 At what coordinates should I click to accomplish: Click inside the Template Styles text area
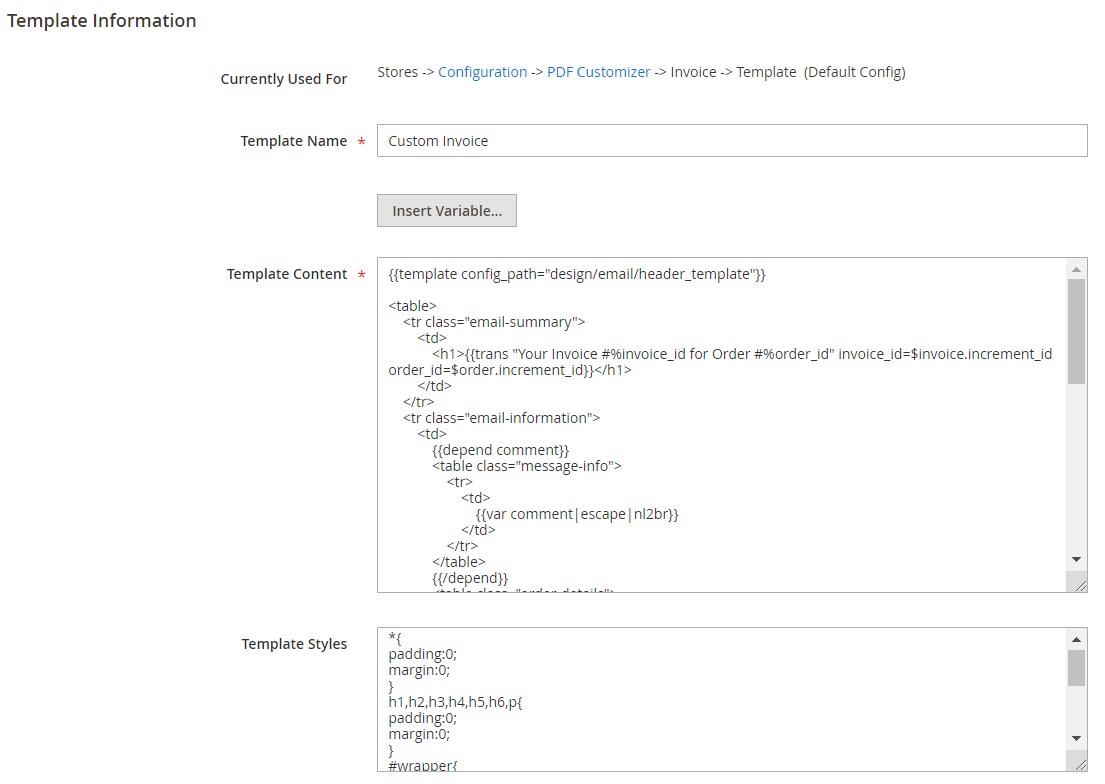click(x=720, y=700)
